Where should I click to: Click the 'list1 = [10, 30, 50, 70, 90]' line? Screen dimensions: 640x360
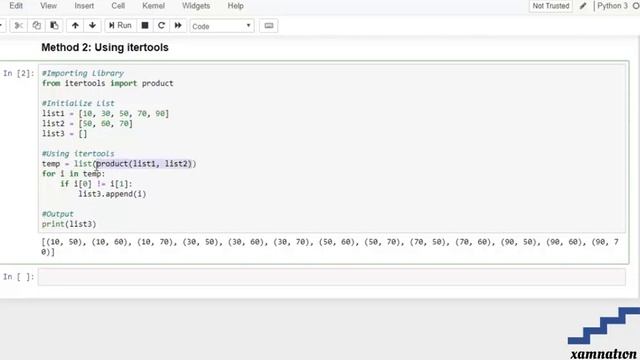tap(105, 113)
